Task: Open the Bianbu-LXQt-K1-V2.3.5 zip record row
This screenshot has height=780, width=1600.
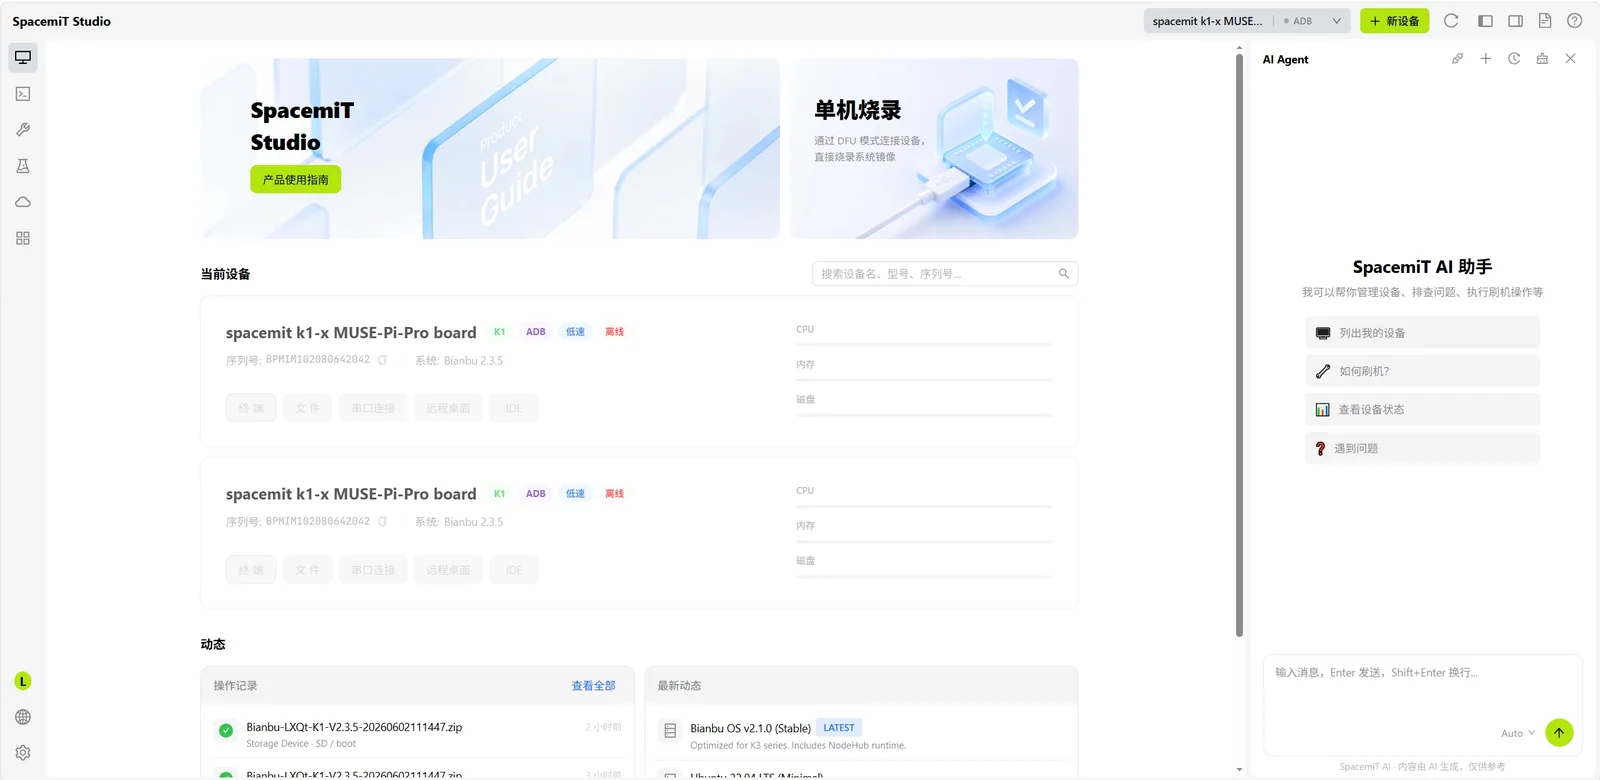Action: click(x=418, y=734)
